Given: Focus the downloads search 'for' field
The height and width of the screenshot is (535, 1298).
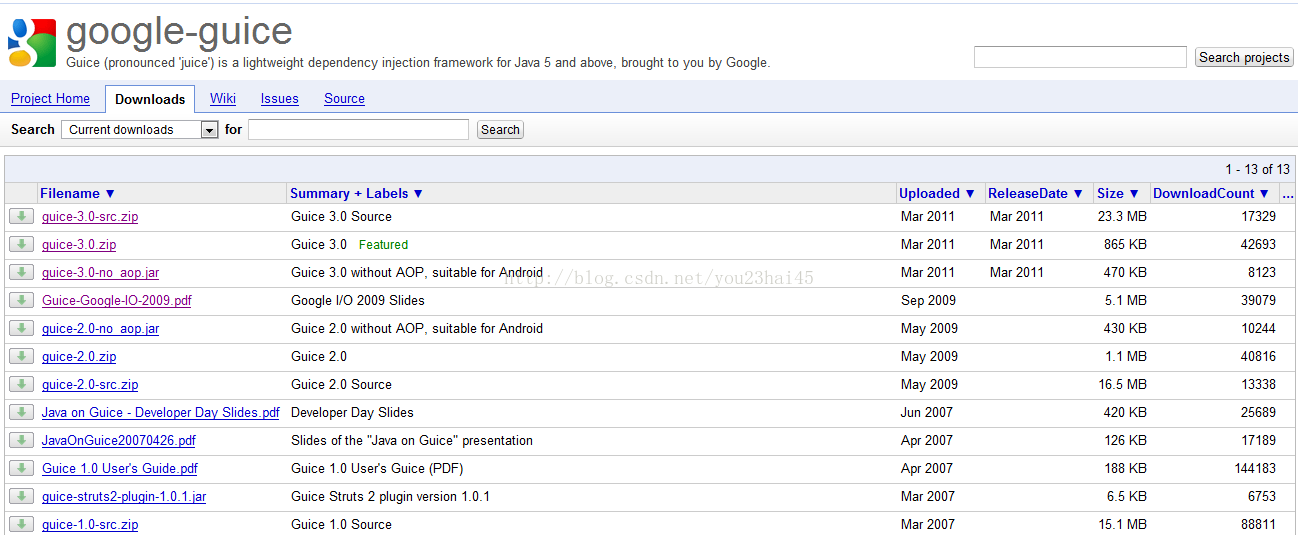Looking at the screenshot, I should [x=358, y=129].
